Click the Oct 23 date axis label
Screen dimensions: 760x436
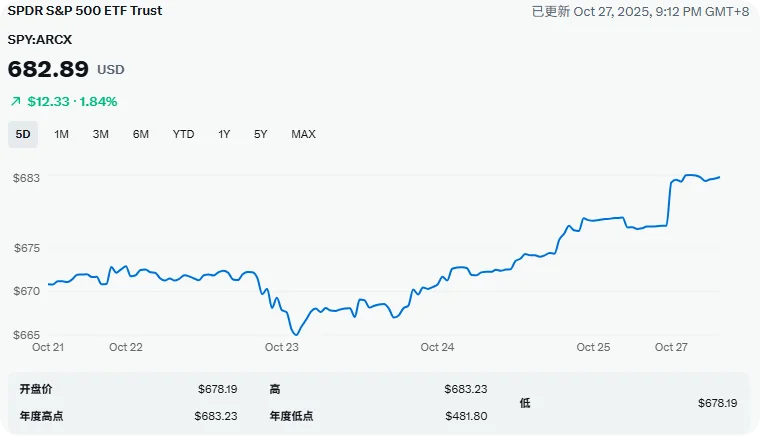pyautogui.click(x=282, y=347)
